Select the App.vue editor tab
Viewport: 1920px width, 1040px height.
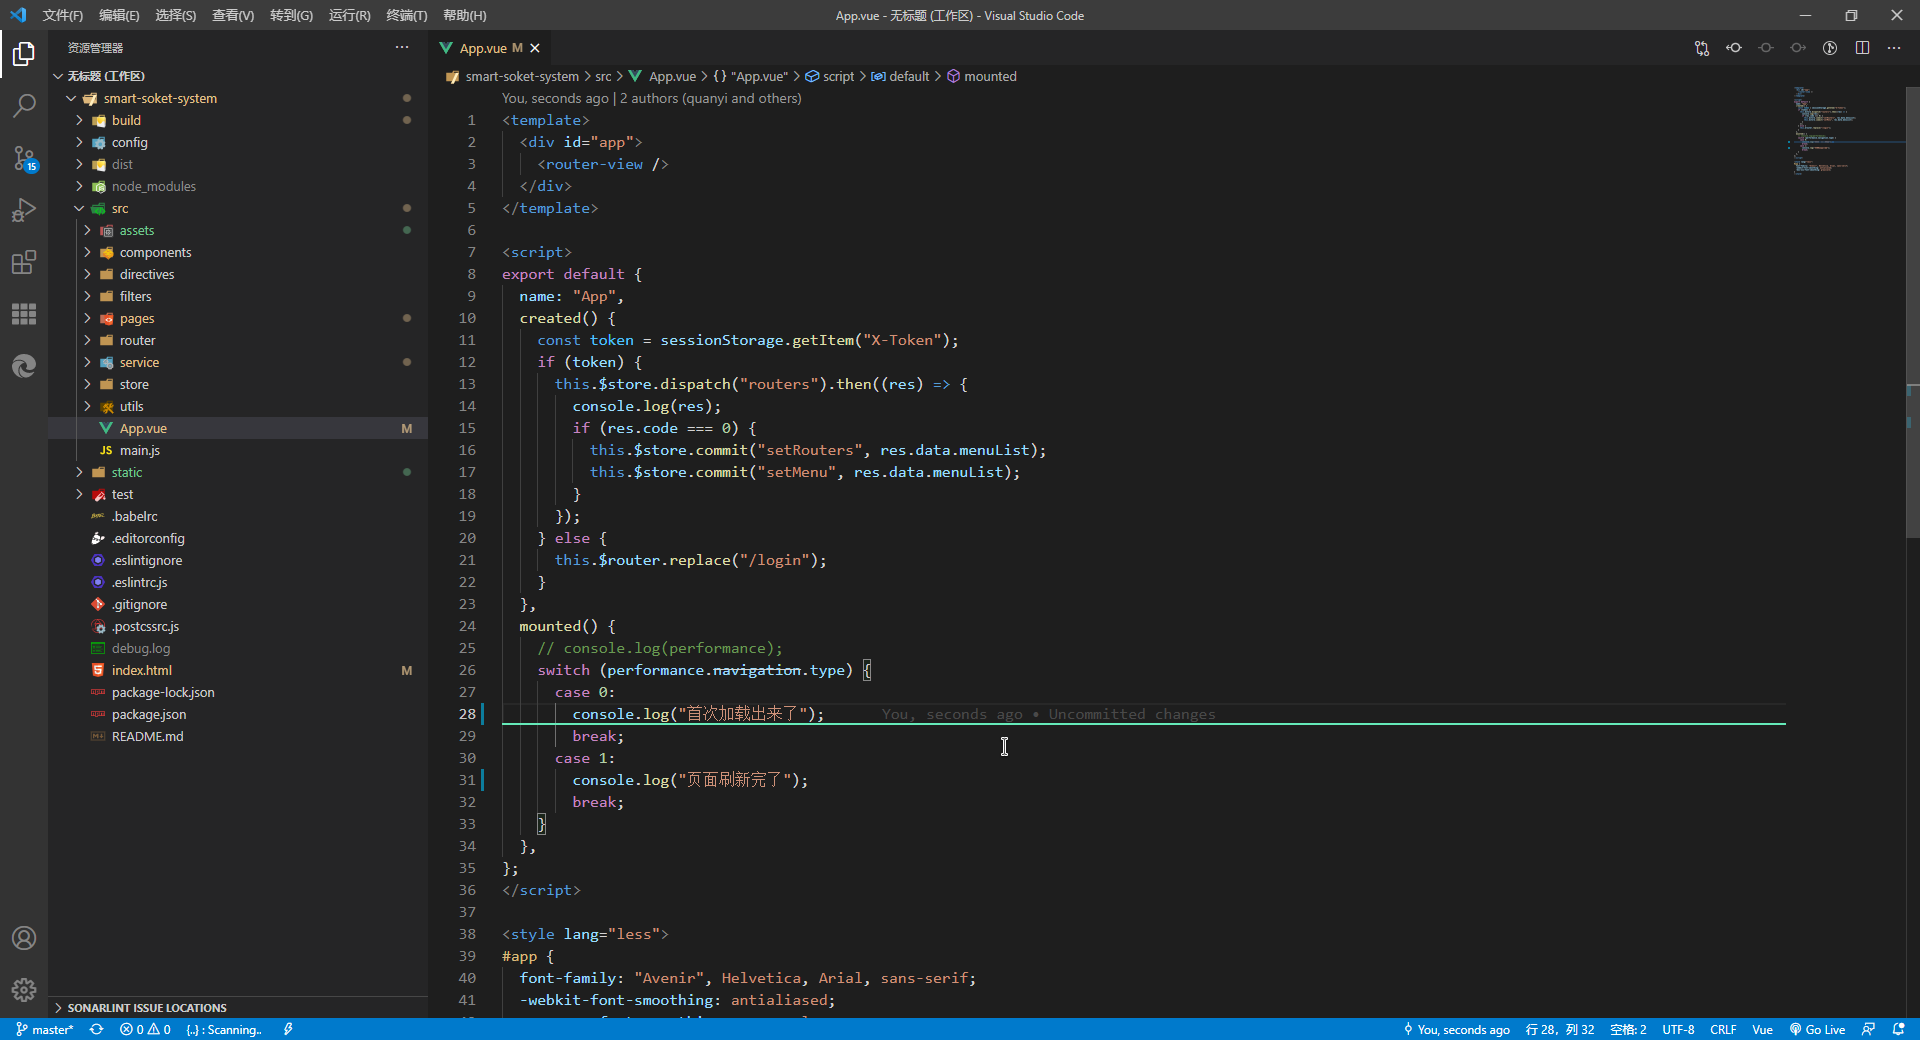click(491, 48)
